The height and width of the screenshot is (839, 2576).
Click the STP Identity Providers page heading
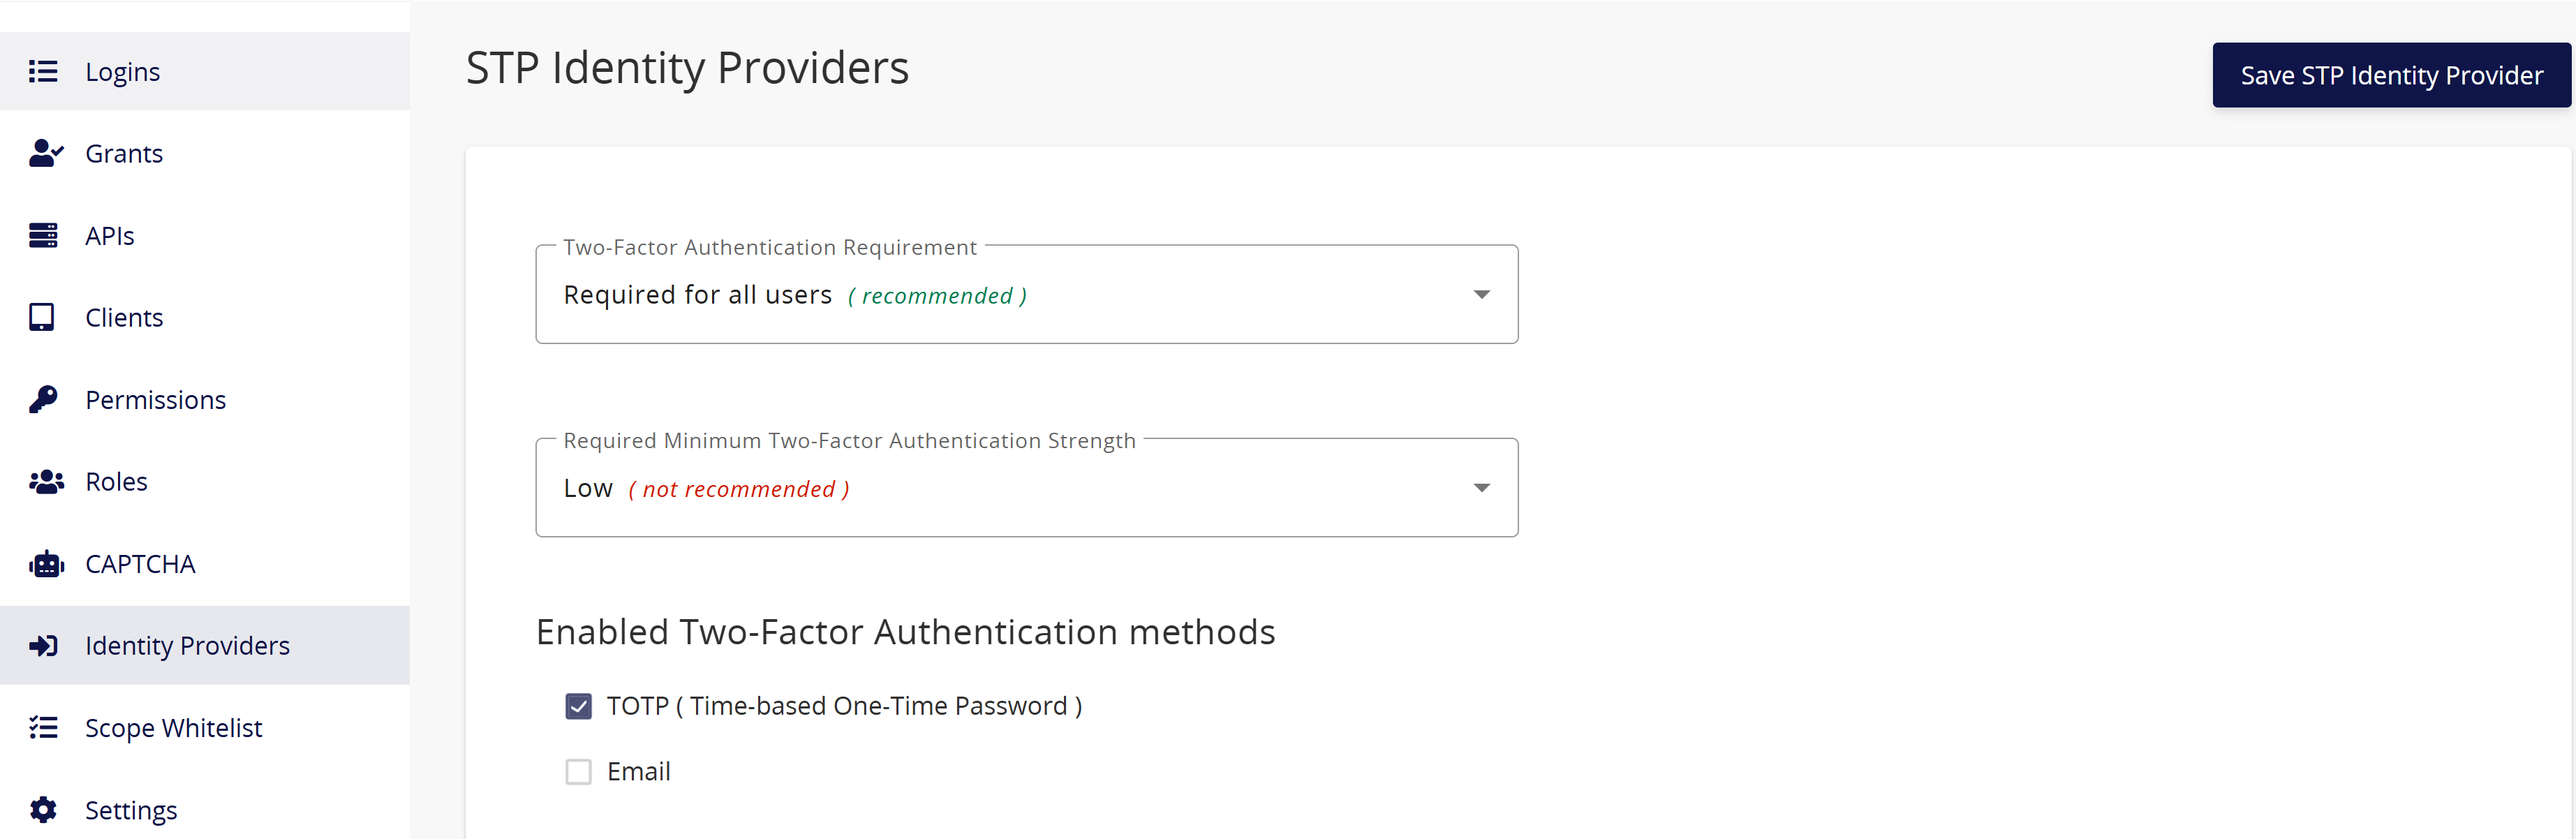(x=687, y=69)
